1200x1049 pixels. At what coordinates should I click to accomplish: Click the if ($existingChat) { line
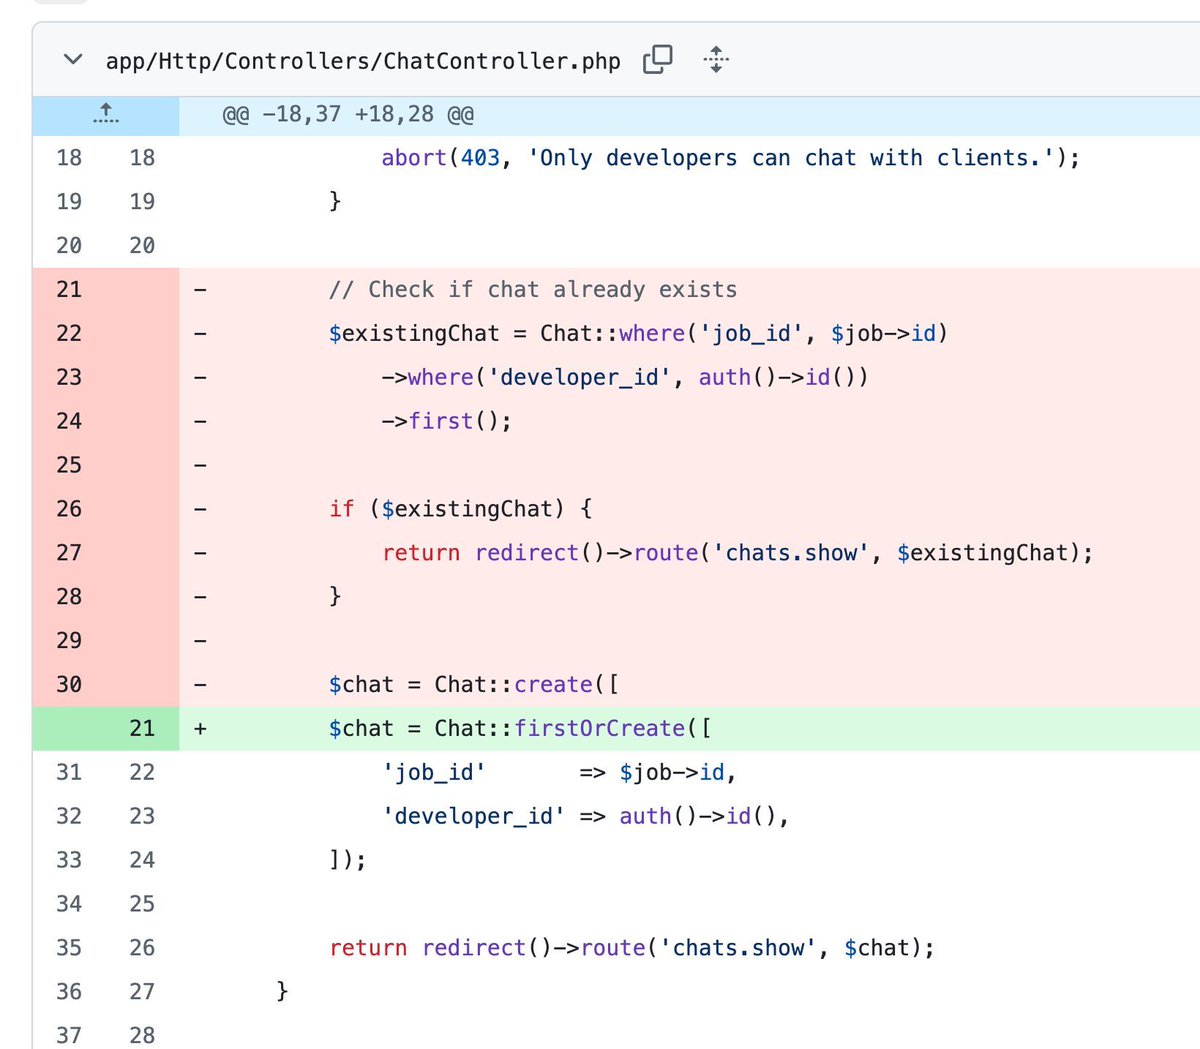pyautogui.click(x=460, y=509)
